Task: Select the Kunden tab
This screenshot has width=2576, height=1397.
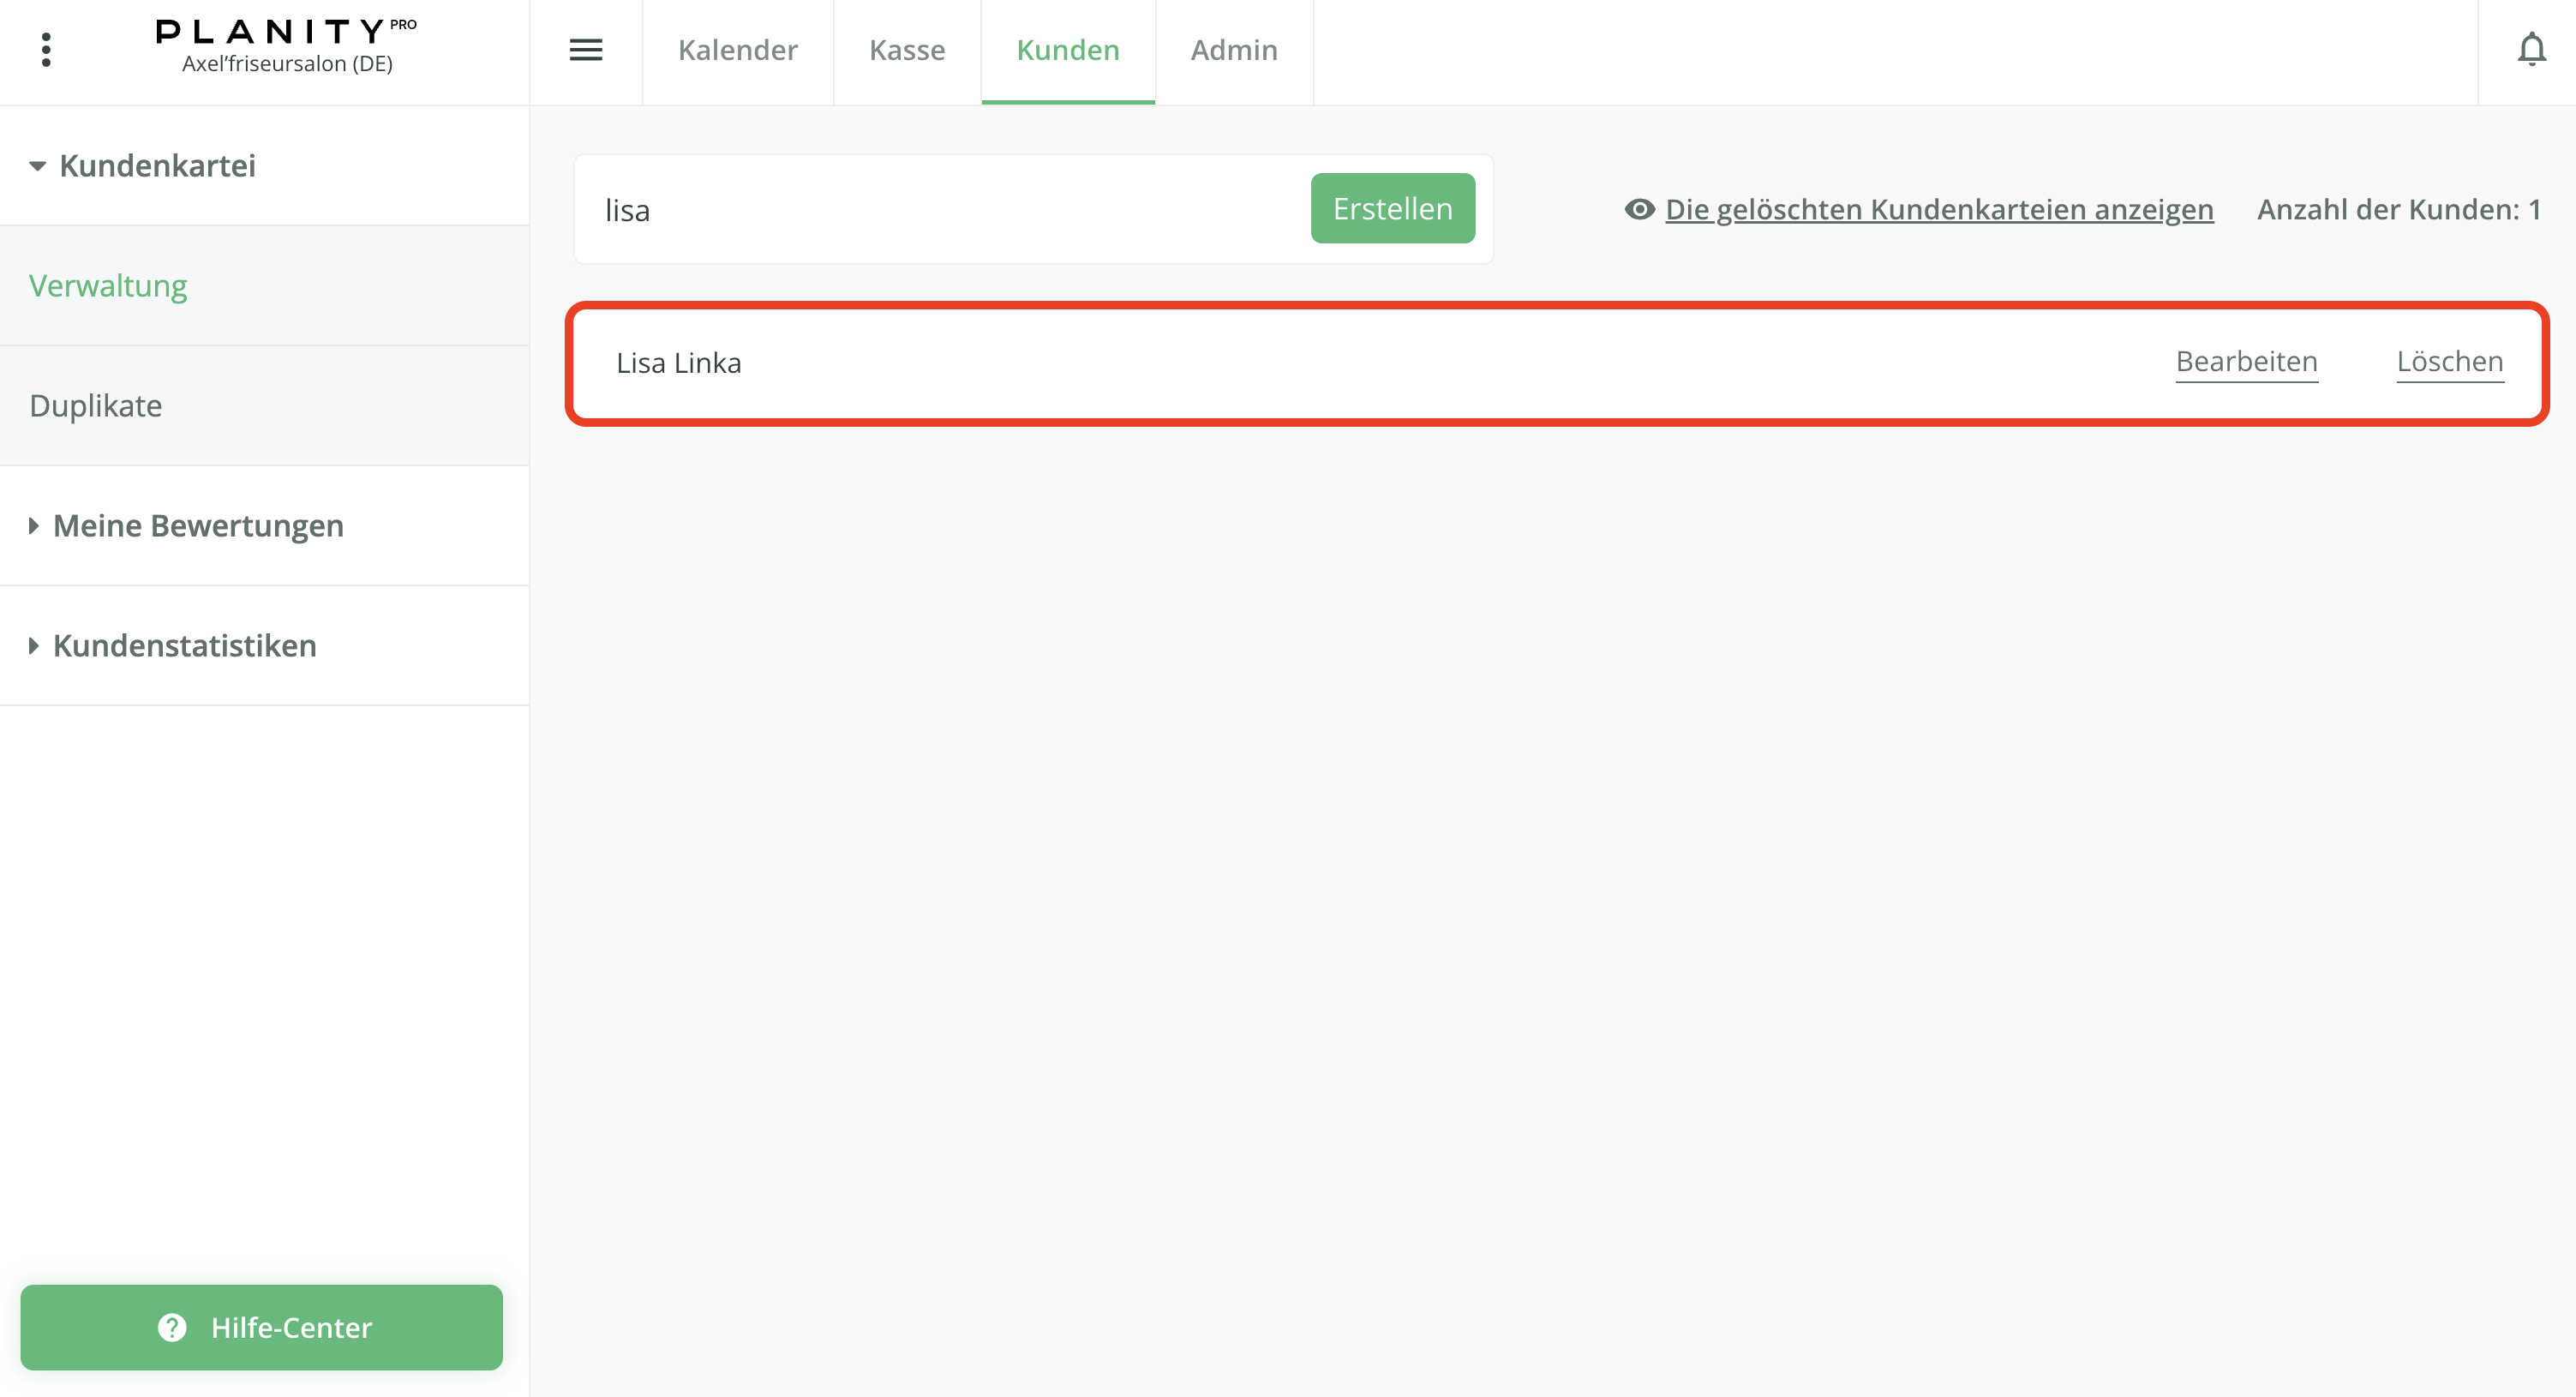Action: tap(1067, 50)
